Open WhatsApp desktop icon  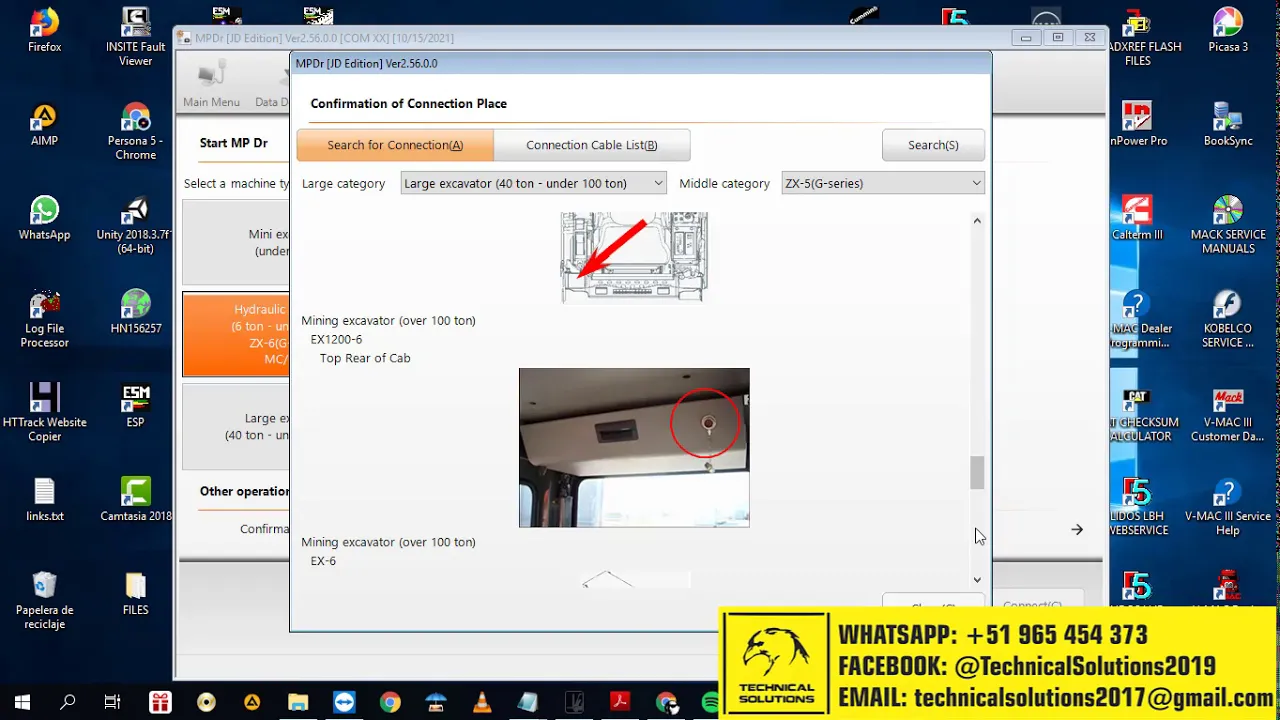pos(44,219)
